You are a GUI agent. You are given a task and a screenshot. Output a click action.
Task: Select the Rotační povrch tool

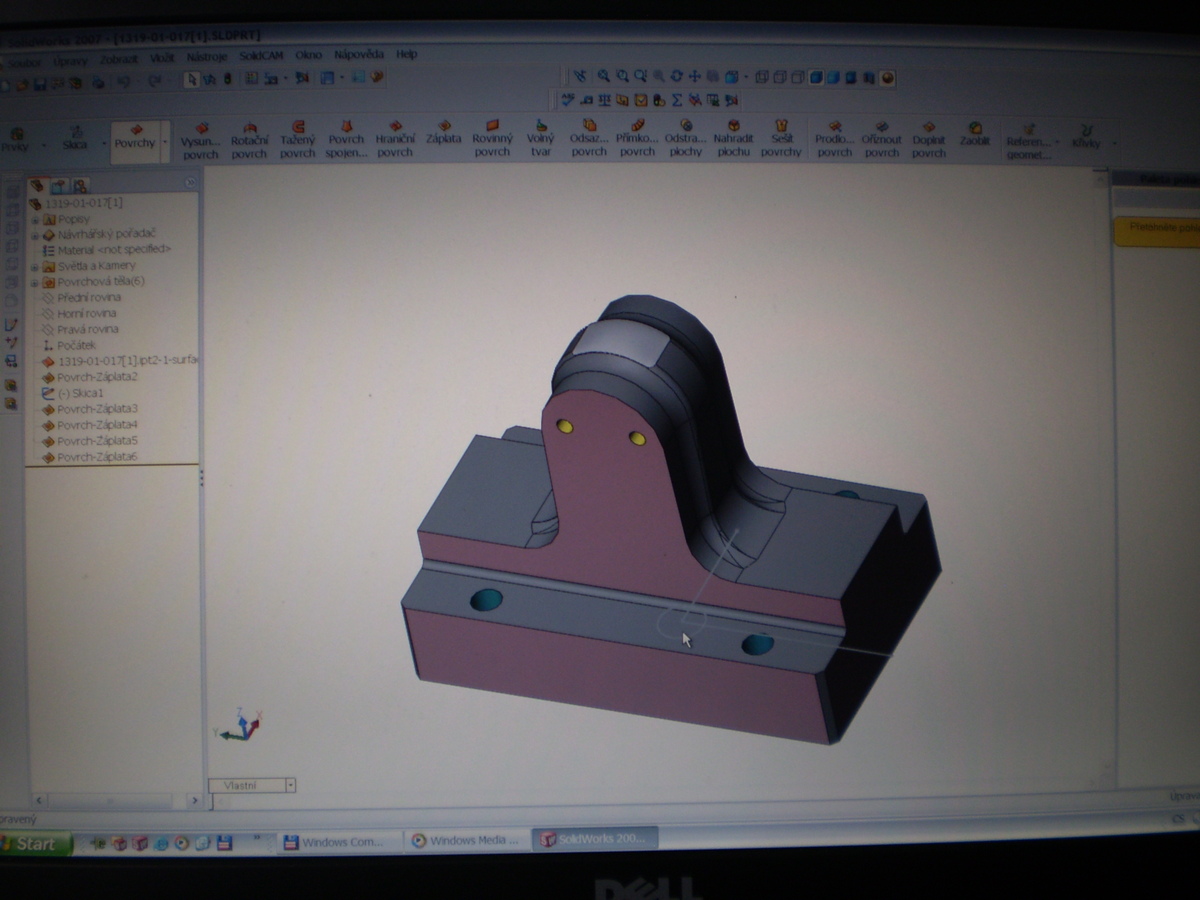(x=249, y=140)
